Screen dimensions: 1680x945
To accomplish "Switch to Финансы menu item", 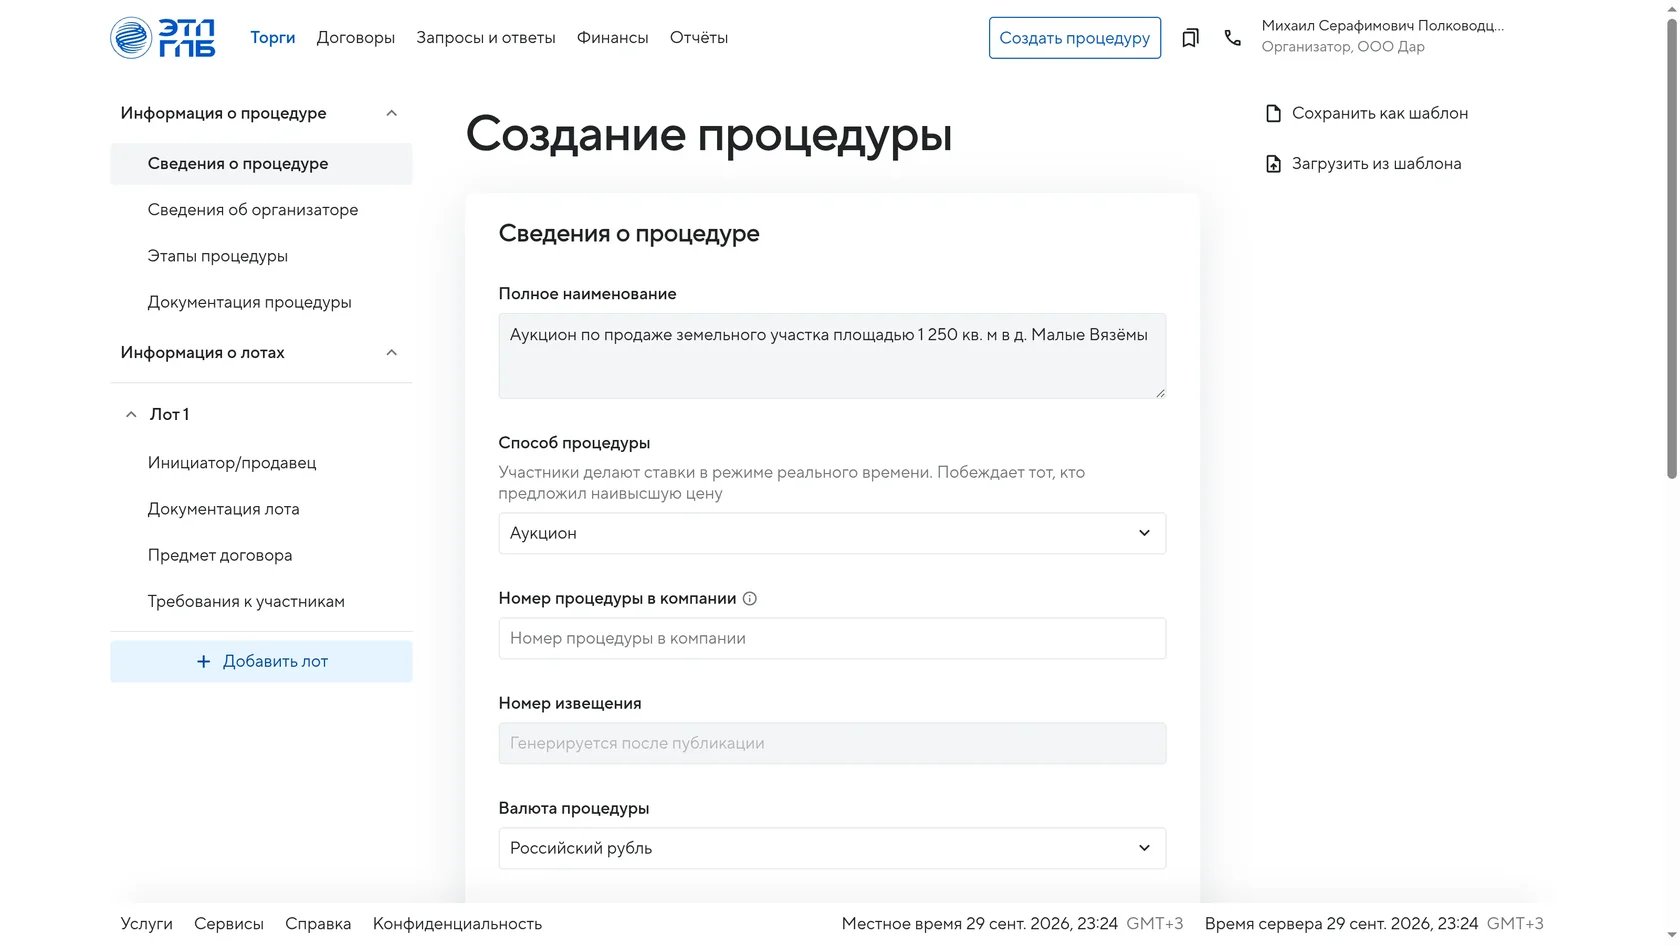I will 612,38.
